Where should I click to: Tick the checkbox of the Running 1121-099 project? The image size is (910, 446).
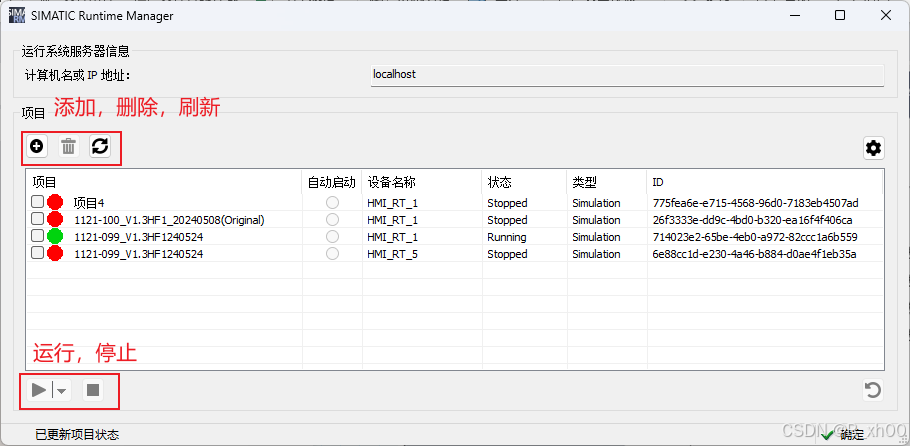[37, 236]
